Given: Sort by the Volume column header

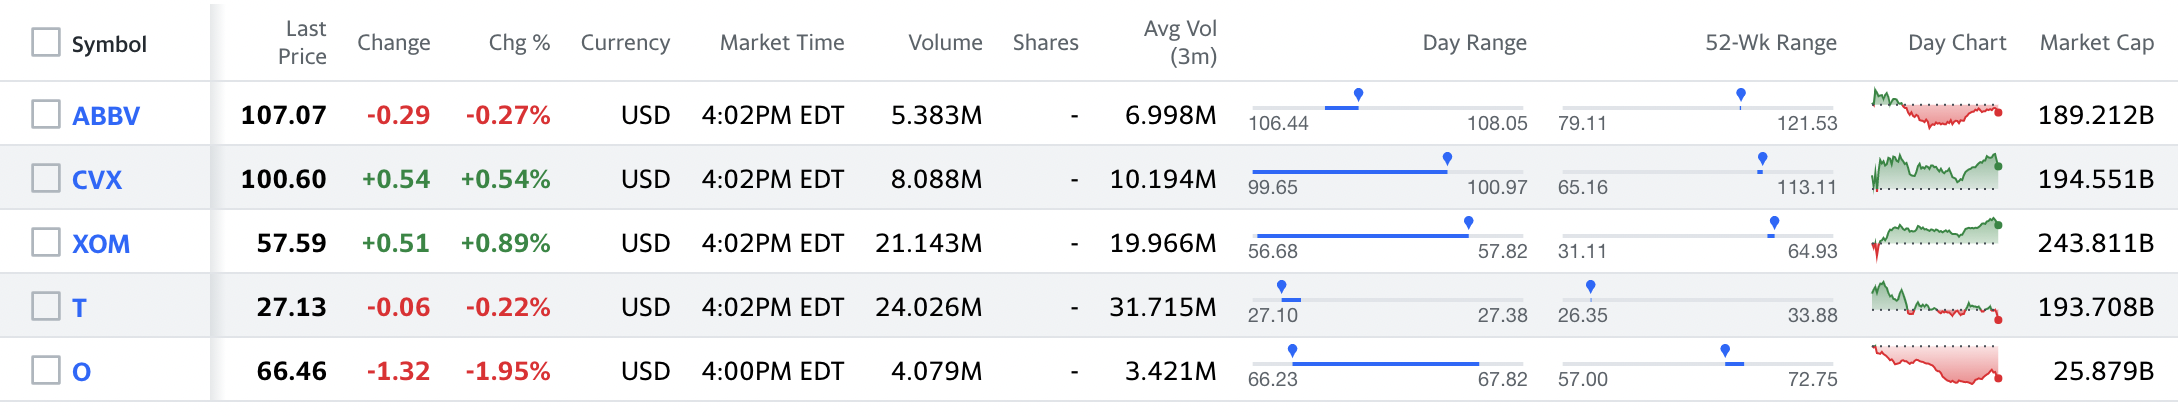Looking at the screenshot, I should (x=945, y=43).
